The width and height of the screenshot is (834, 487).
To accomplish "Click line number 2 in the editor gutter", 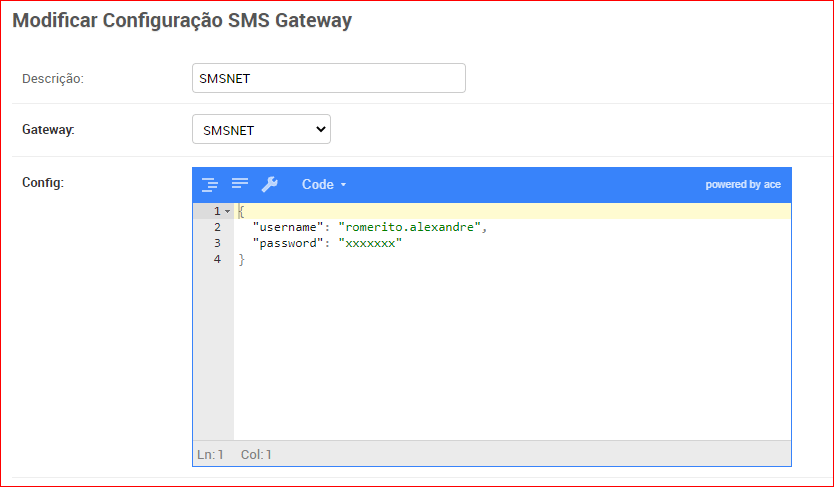I will (216, 228).
